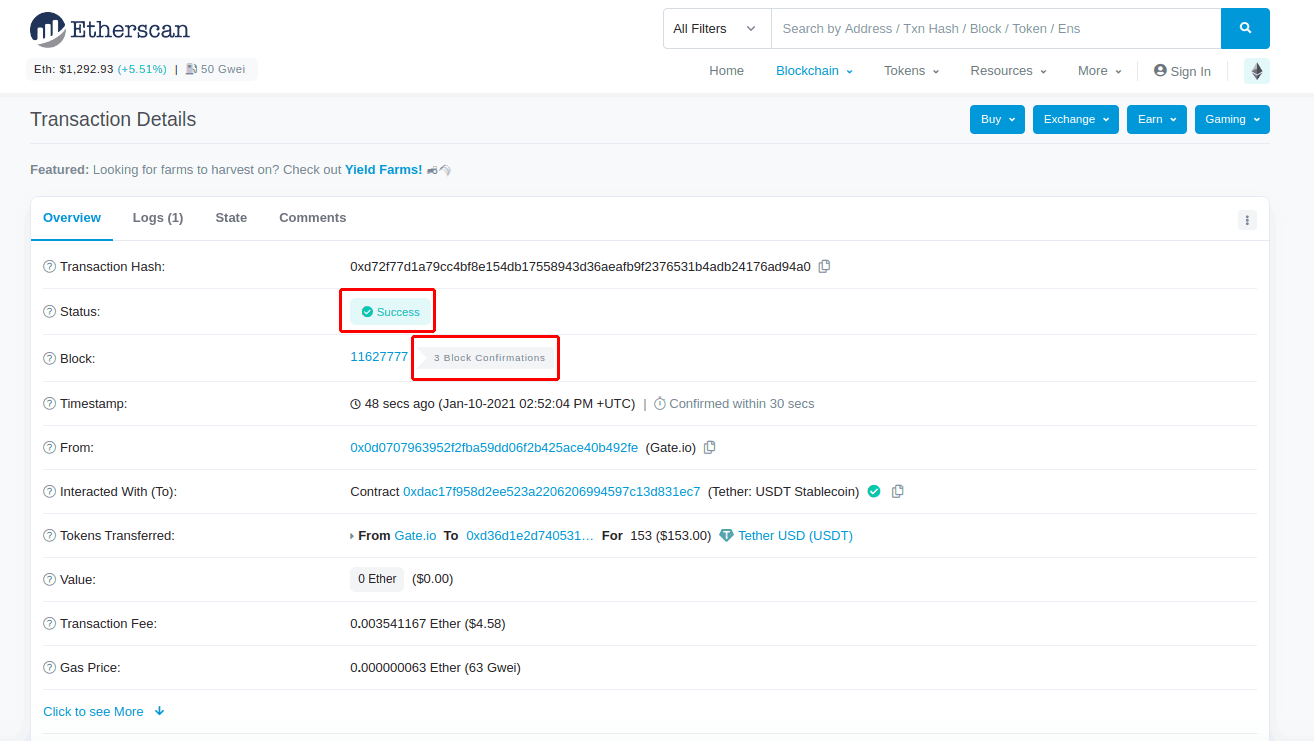Click the help icon beside Gas Price
The image size is (1314, 741).
tap(49, 667)
